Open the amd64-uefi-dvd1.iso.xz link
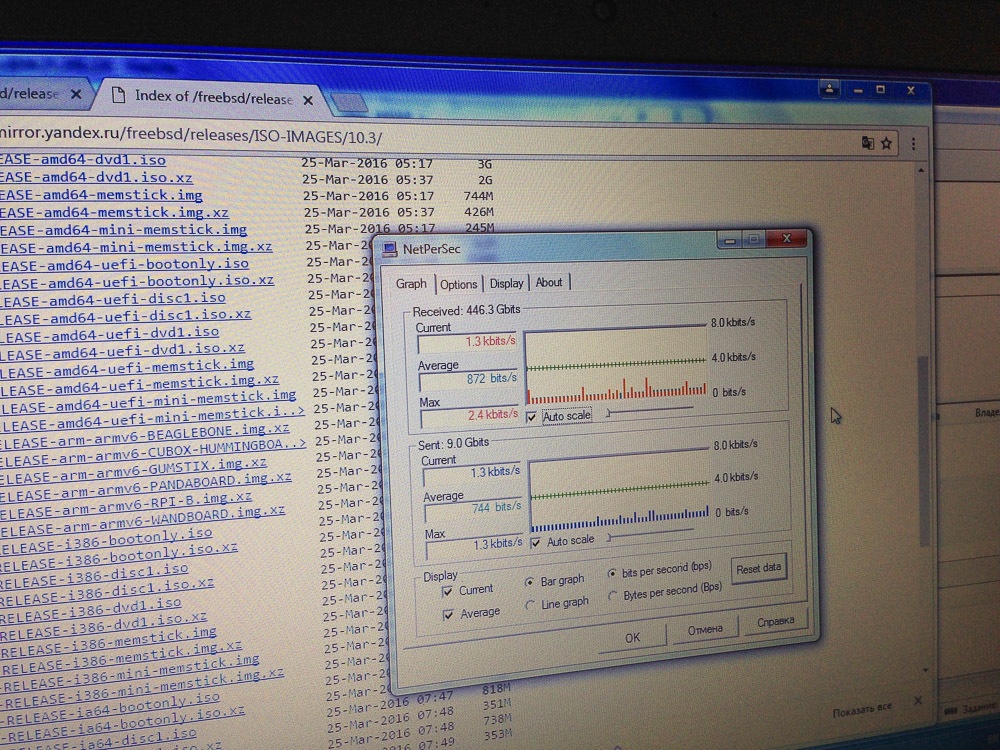 [122, 351]
